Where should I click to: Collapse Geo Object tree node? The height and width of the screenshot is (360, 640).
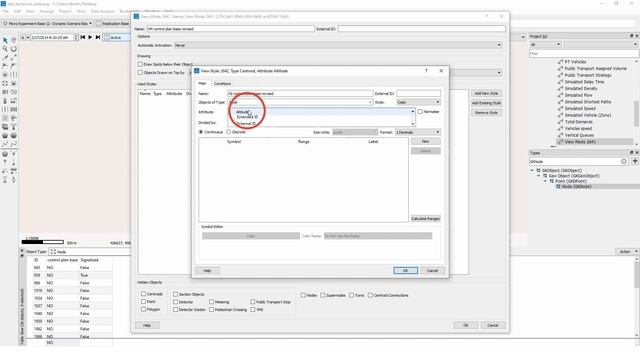pyautogui.click(x=538, y=176)
